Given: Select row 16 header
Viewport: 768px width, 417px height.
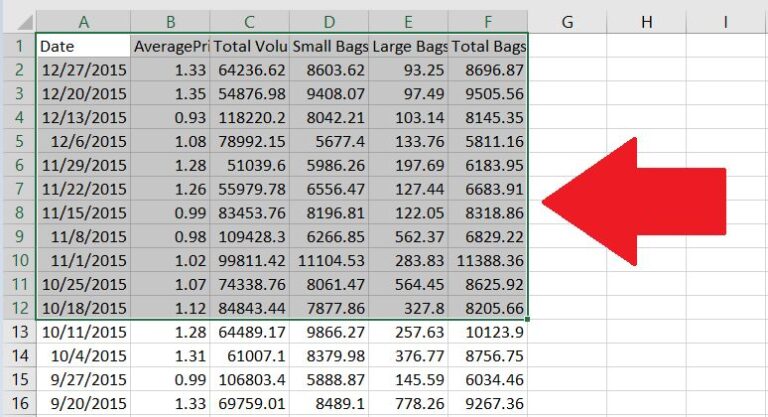Looking at the screenshot, I should click(18, 403).
